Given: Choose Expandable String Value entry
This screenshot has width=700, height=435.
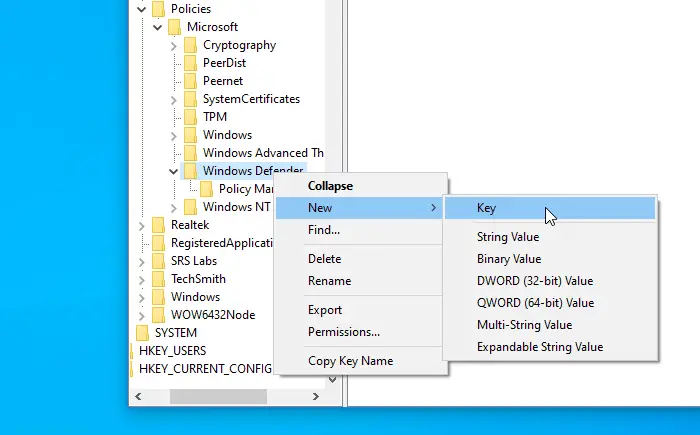Looking at the screenshot, I should pyautogui.click(x=540, y=347).
